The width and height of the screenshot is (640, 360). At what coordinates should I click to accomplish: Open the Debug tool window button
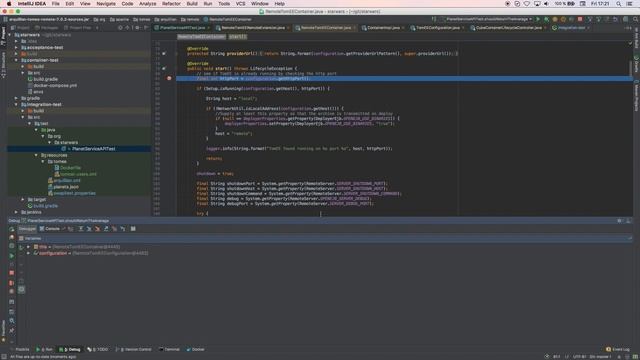[70, 350]
